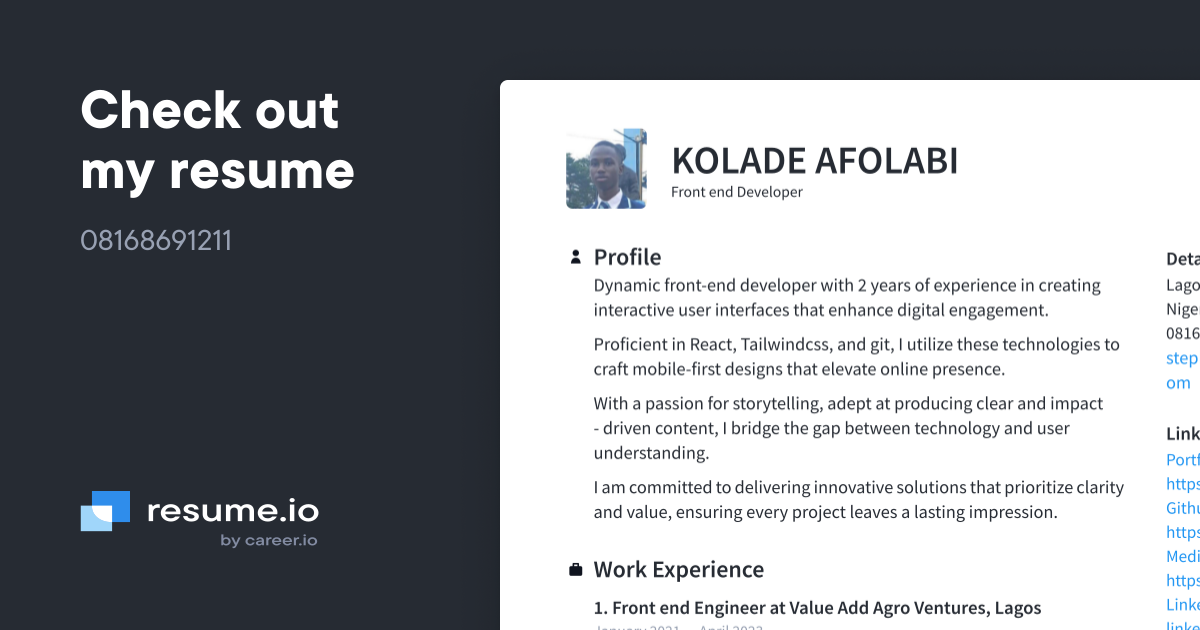Open the LinkedIn link in sidebar
This screenshot has width=1200, height=630.
click(x=1183, y=605)
